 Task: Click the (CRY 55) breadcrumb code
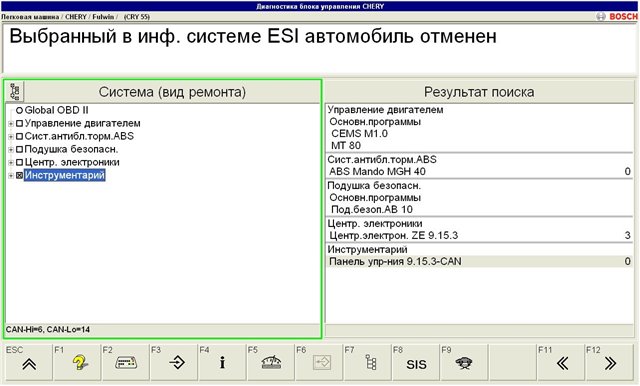tap(137, 17)
